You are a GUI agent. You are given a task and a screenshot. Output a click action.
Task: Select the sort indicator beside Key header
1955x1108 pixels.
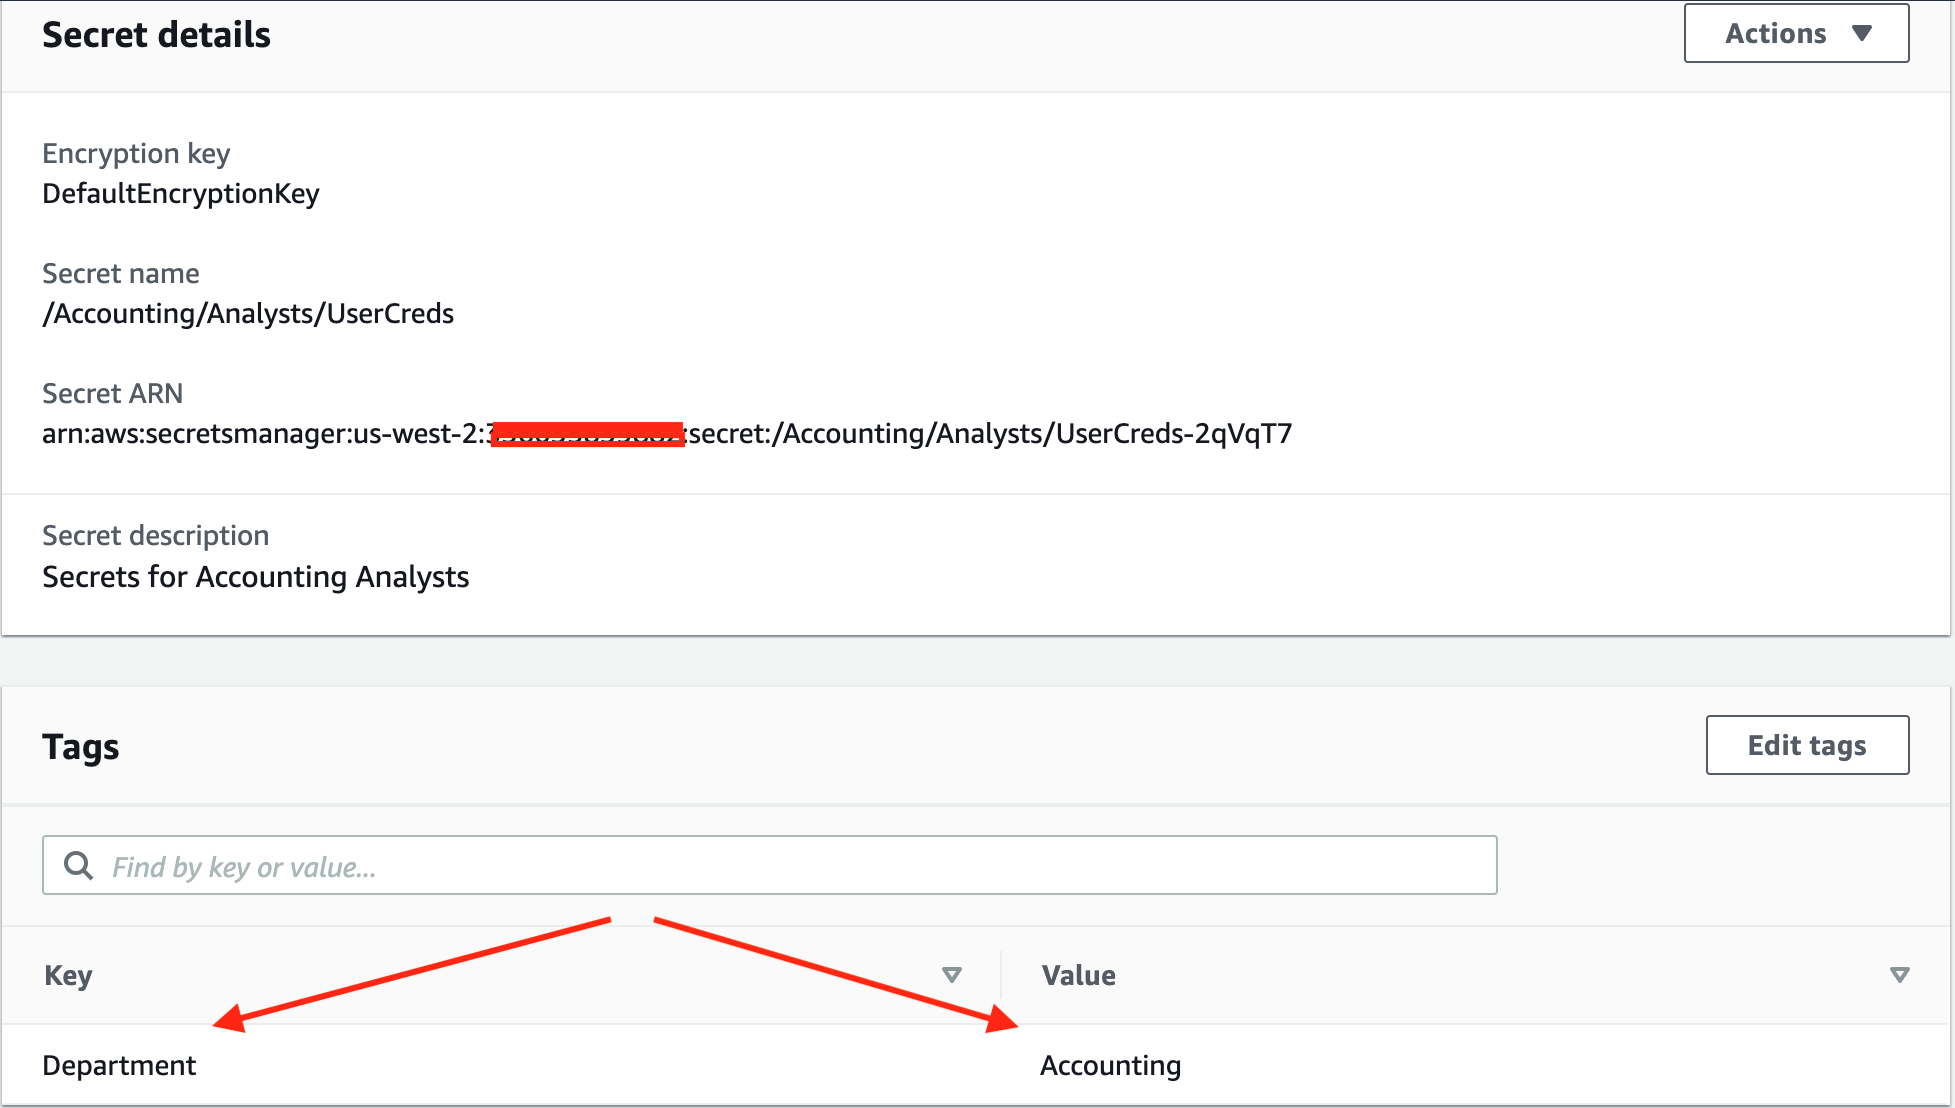click(x=951, y=973)
